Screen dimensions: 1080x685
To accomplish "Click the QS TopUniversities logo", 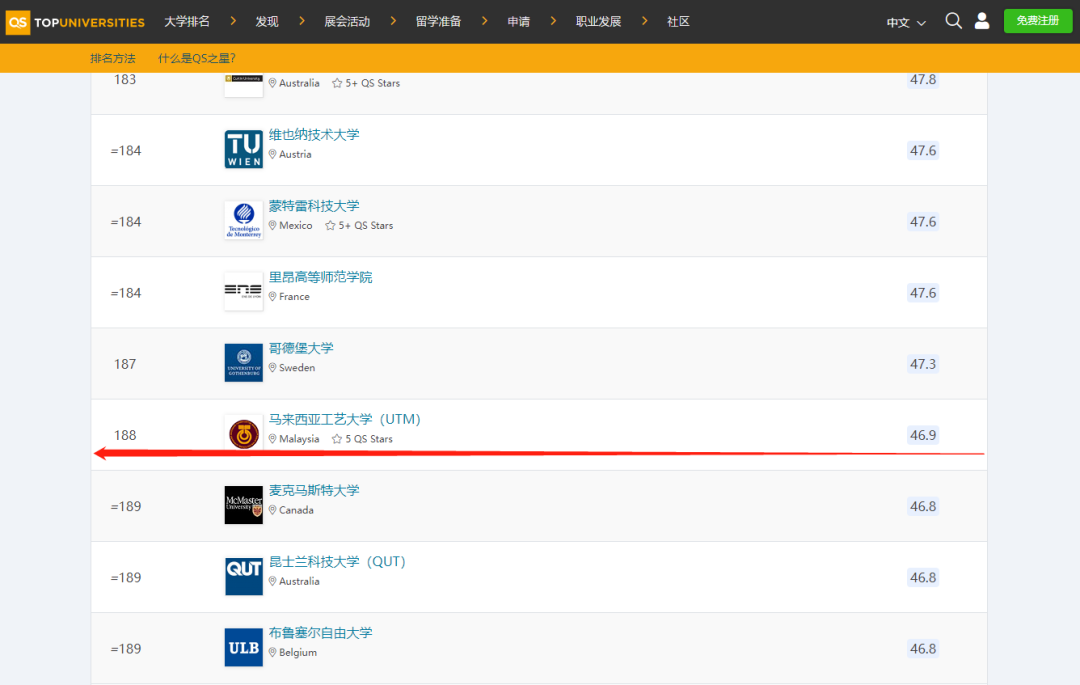I will (75, 22).
